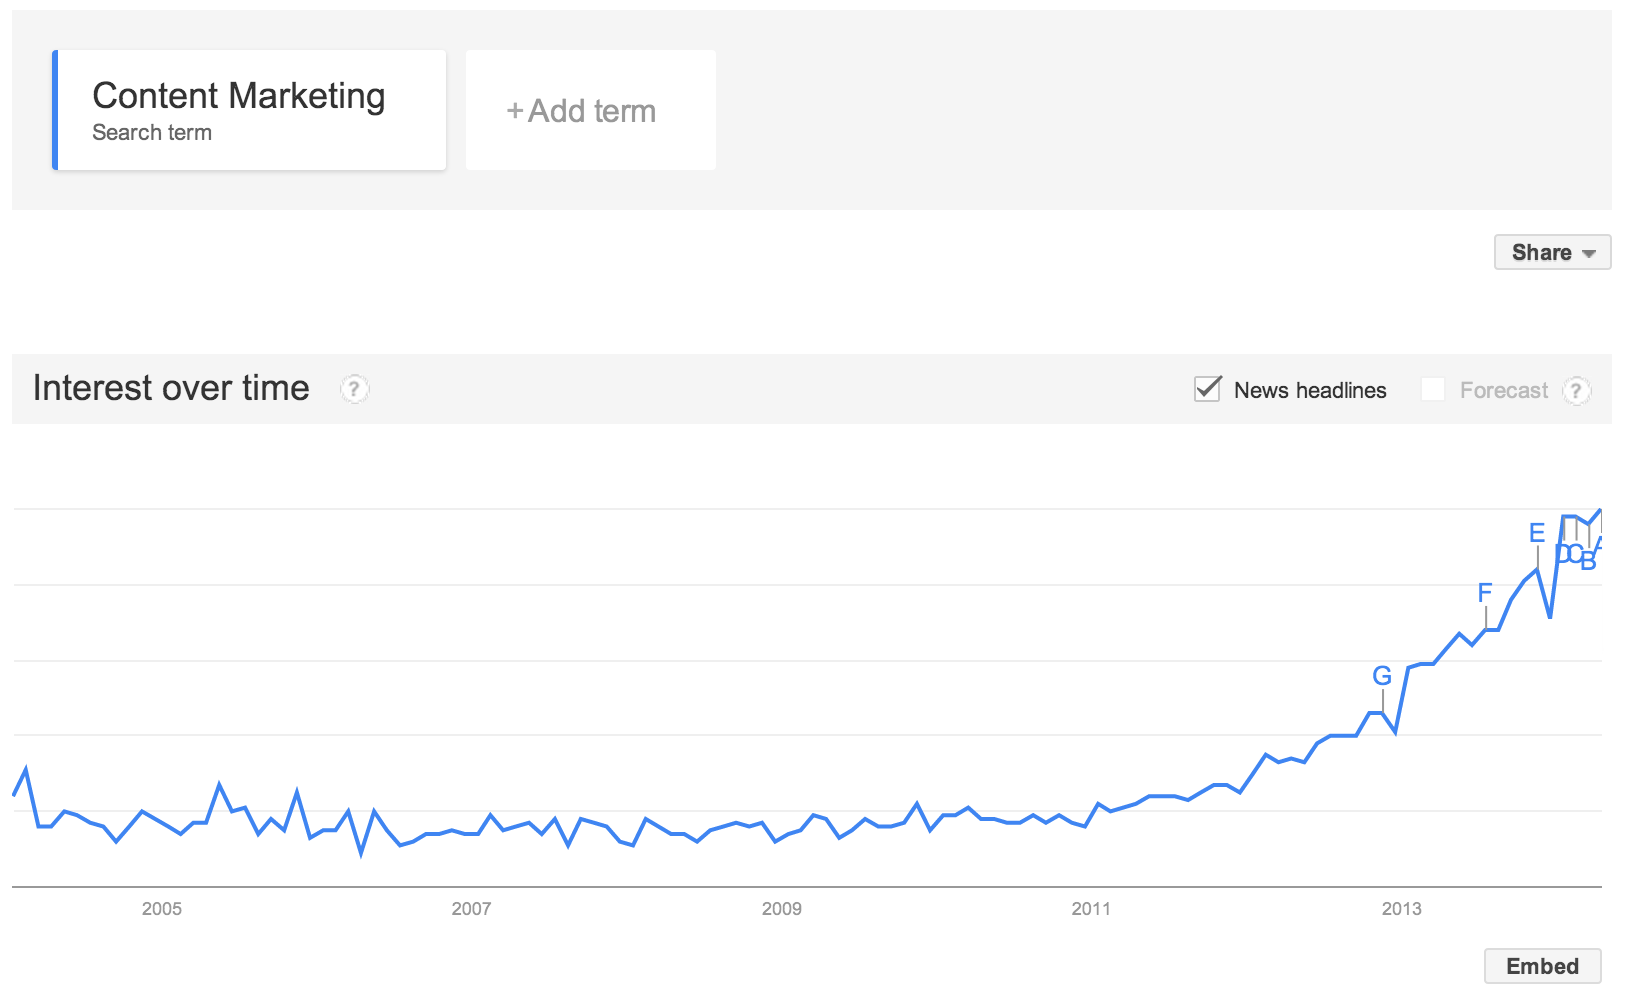Image resolution: width=1630 pixels, height=994 pixels.
Task: Select the Content Marketing search term card
Action: [249, 110]
